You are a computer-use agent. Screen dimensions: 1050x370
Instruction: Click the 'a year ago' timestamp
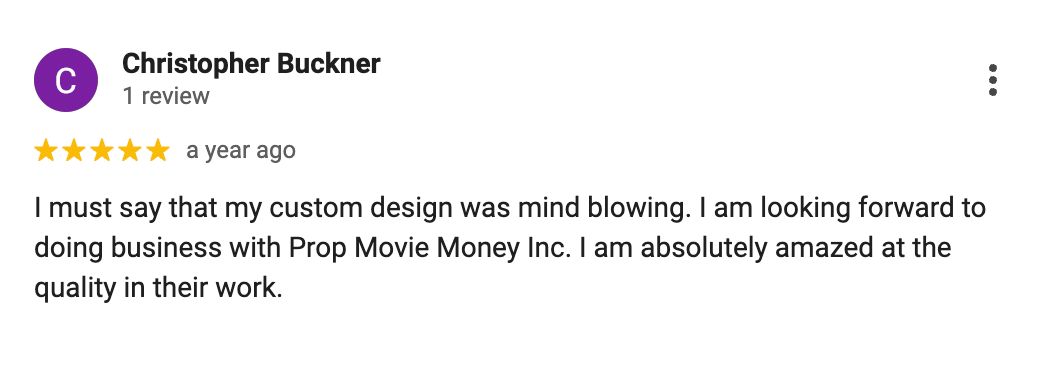pos(240,151)
